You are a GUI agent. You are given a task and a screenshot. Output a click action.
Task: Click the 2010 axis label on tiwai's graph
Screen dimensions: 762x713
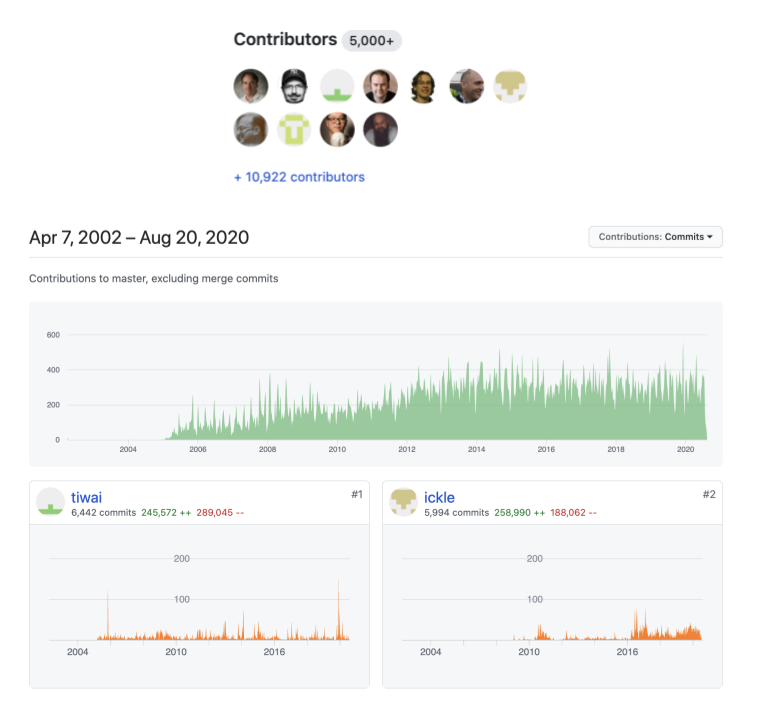176,652
